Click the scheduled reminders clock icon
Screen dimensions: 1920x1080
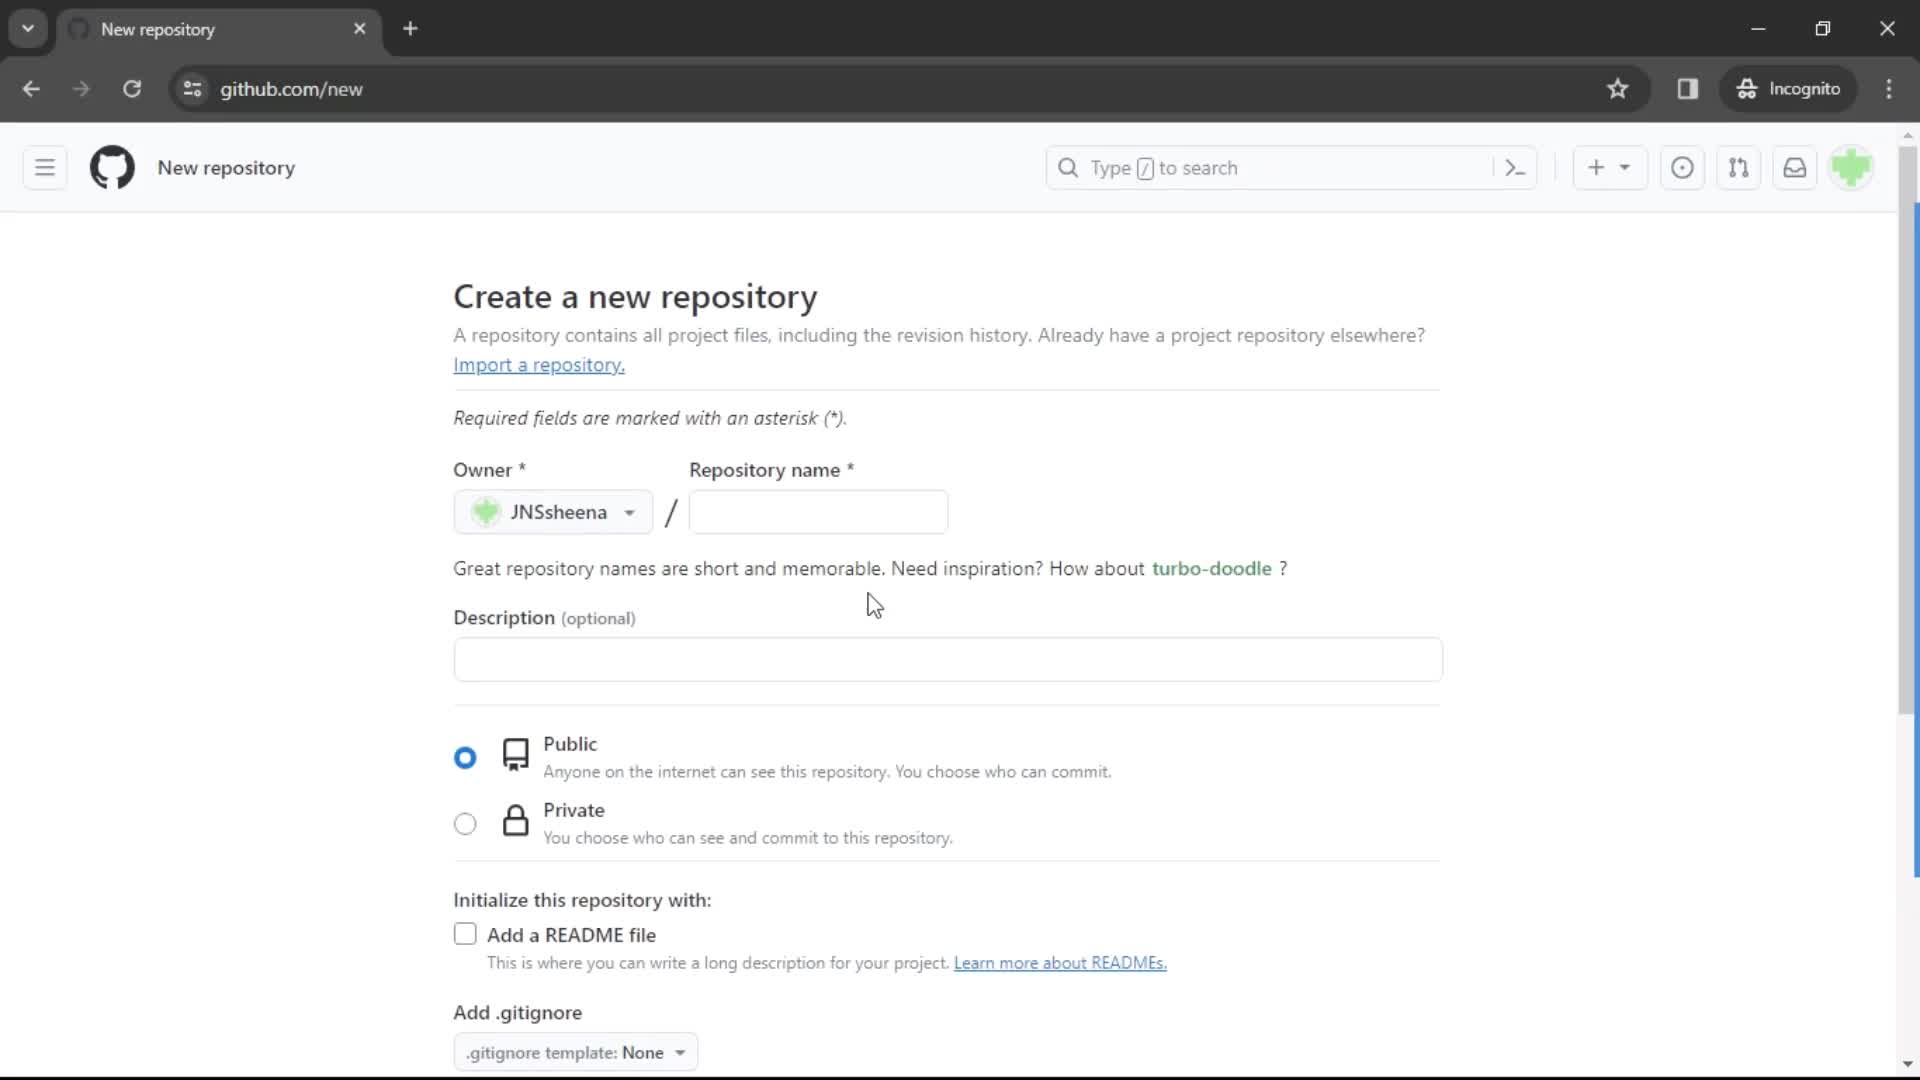point(1683,167)
